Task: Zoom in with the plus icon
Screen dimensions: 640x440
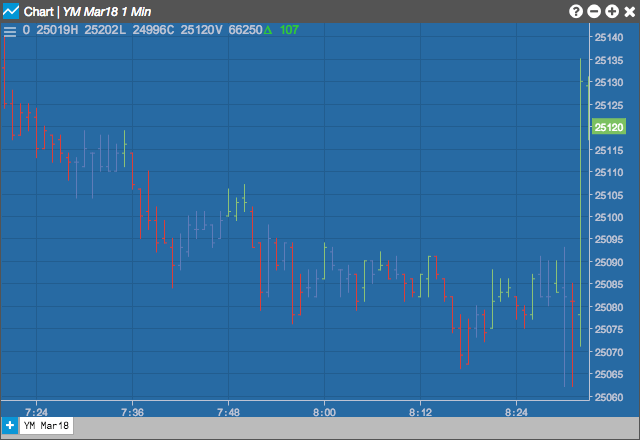Action: [x=611, y=11]
